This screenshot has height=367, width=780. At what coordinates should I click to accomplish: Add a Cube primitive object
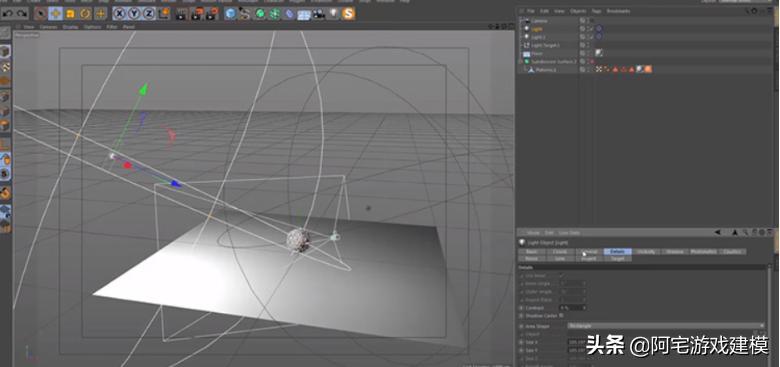230,13
